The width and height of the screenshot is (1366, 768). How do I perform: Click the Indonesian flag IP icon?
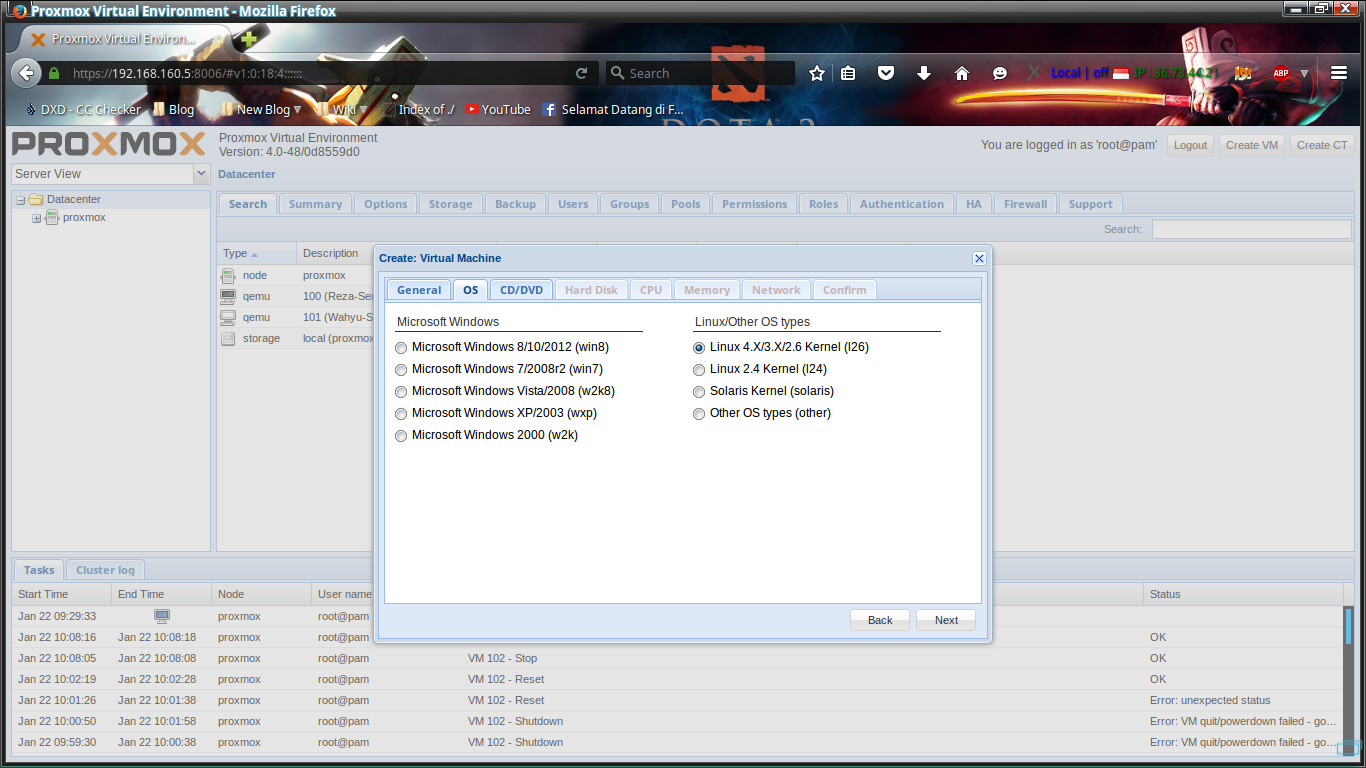1121,73
